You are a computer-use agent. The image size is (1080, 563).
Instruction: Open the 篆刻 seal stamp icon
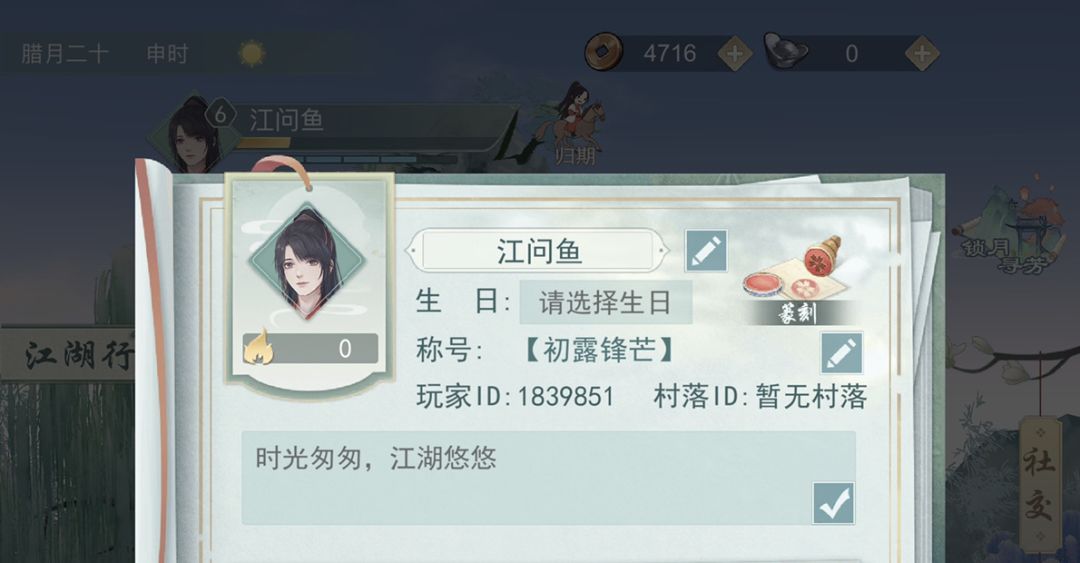(798, 280)
